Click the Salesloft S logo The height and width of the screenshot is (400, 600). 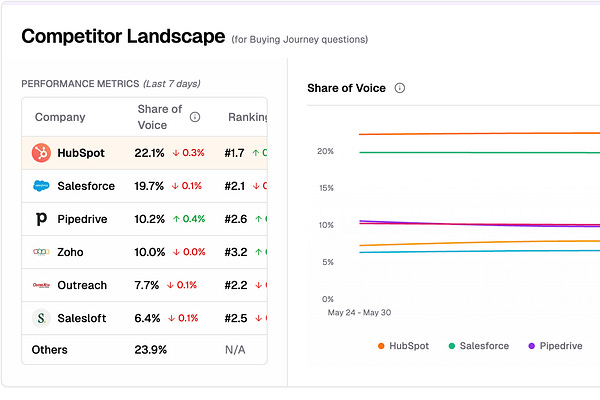41,318
